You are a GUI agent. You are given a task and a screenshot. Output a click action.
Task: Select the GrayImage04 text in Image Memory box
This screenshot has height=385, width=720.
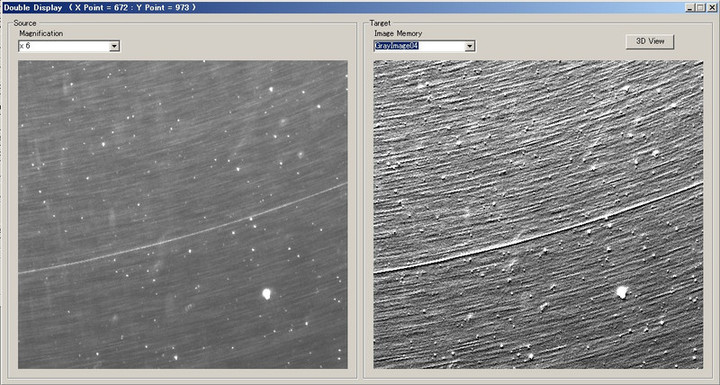click(397, 46)
